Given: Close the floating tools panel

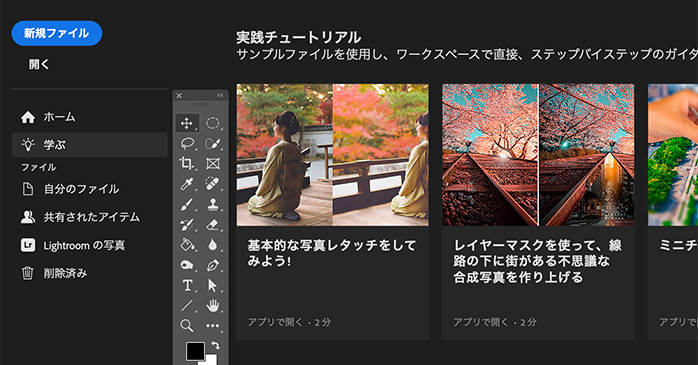Looking at the screenshot, I should point(179,96).
